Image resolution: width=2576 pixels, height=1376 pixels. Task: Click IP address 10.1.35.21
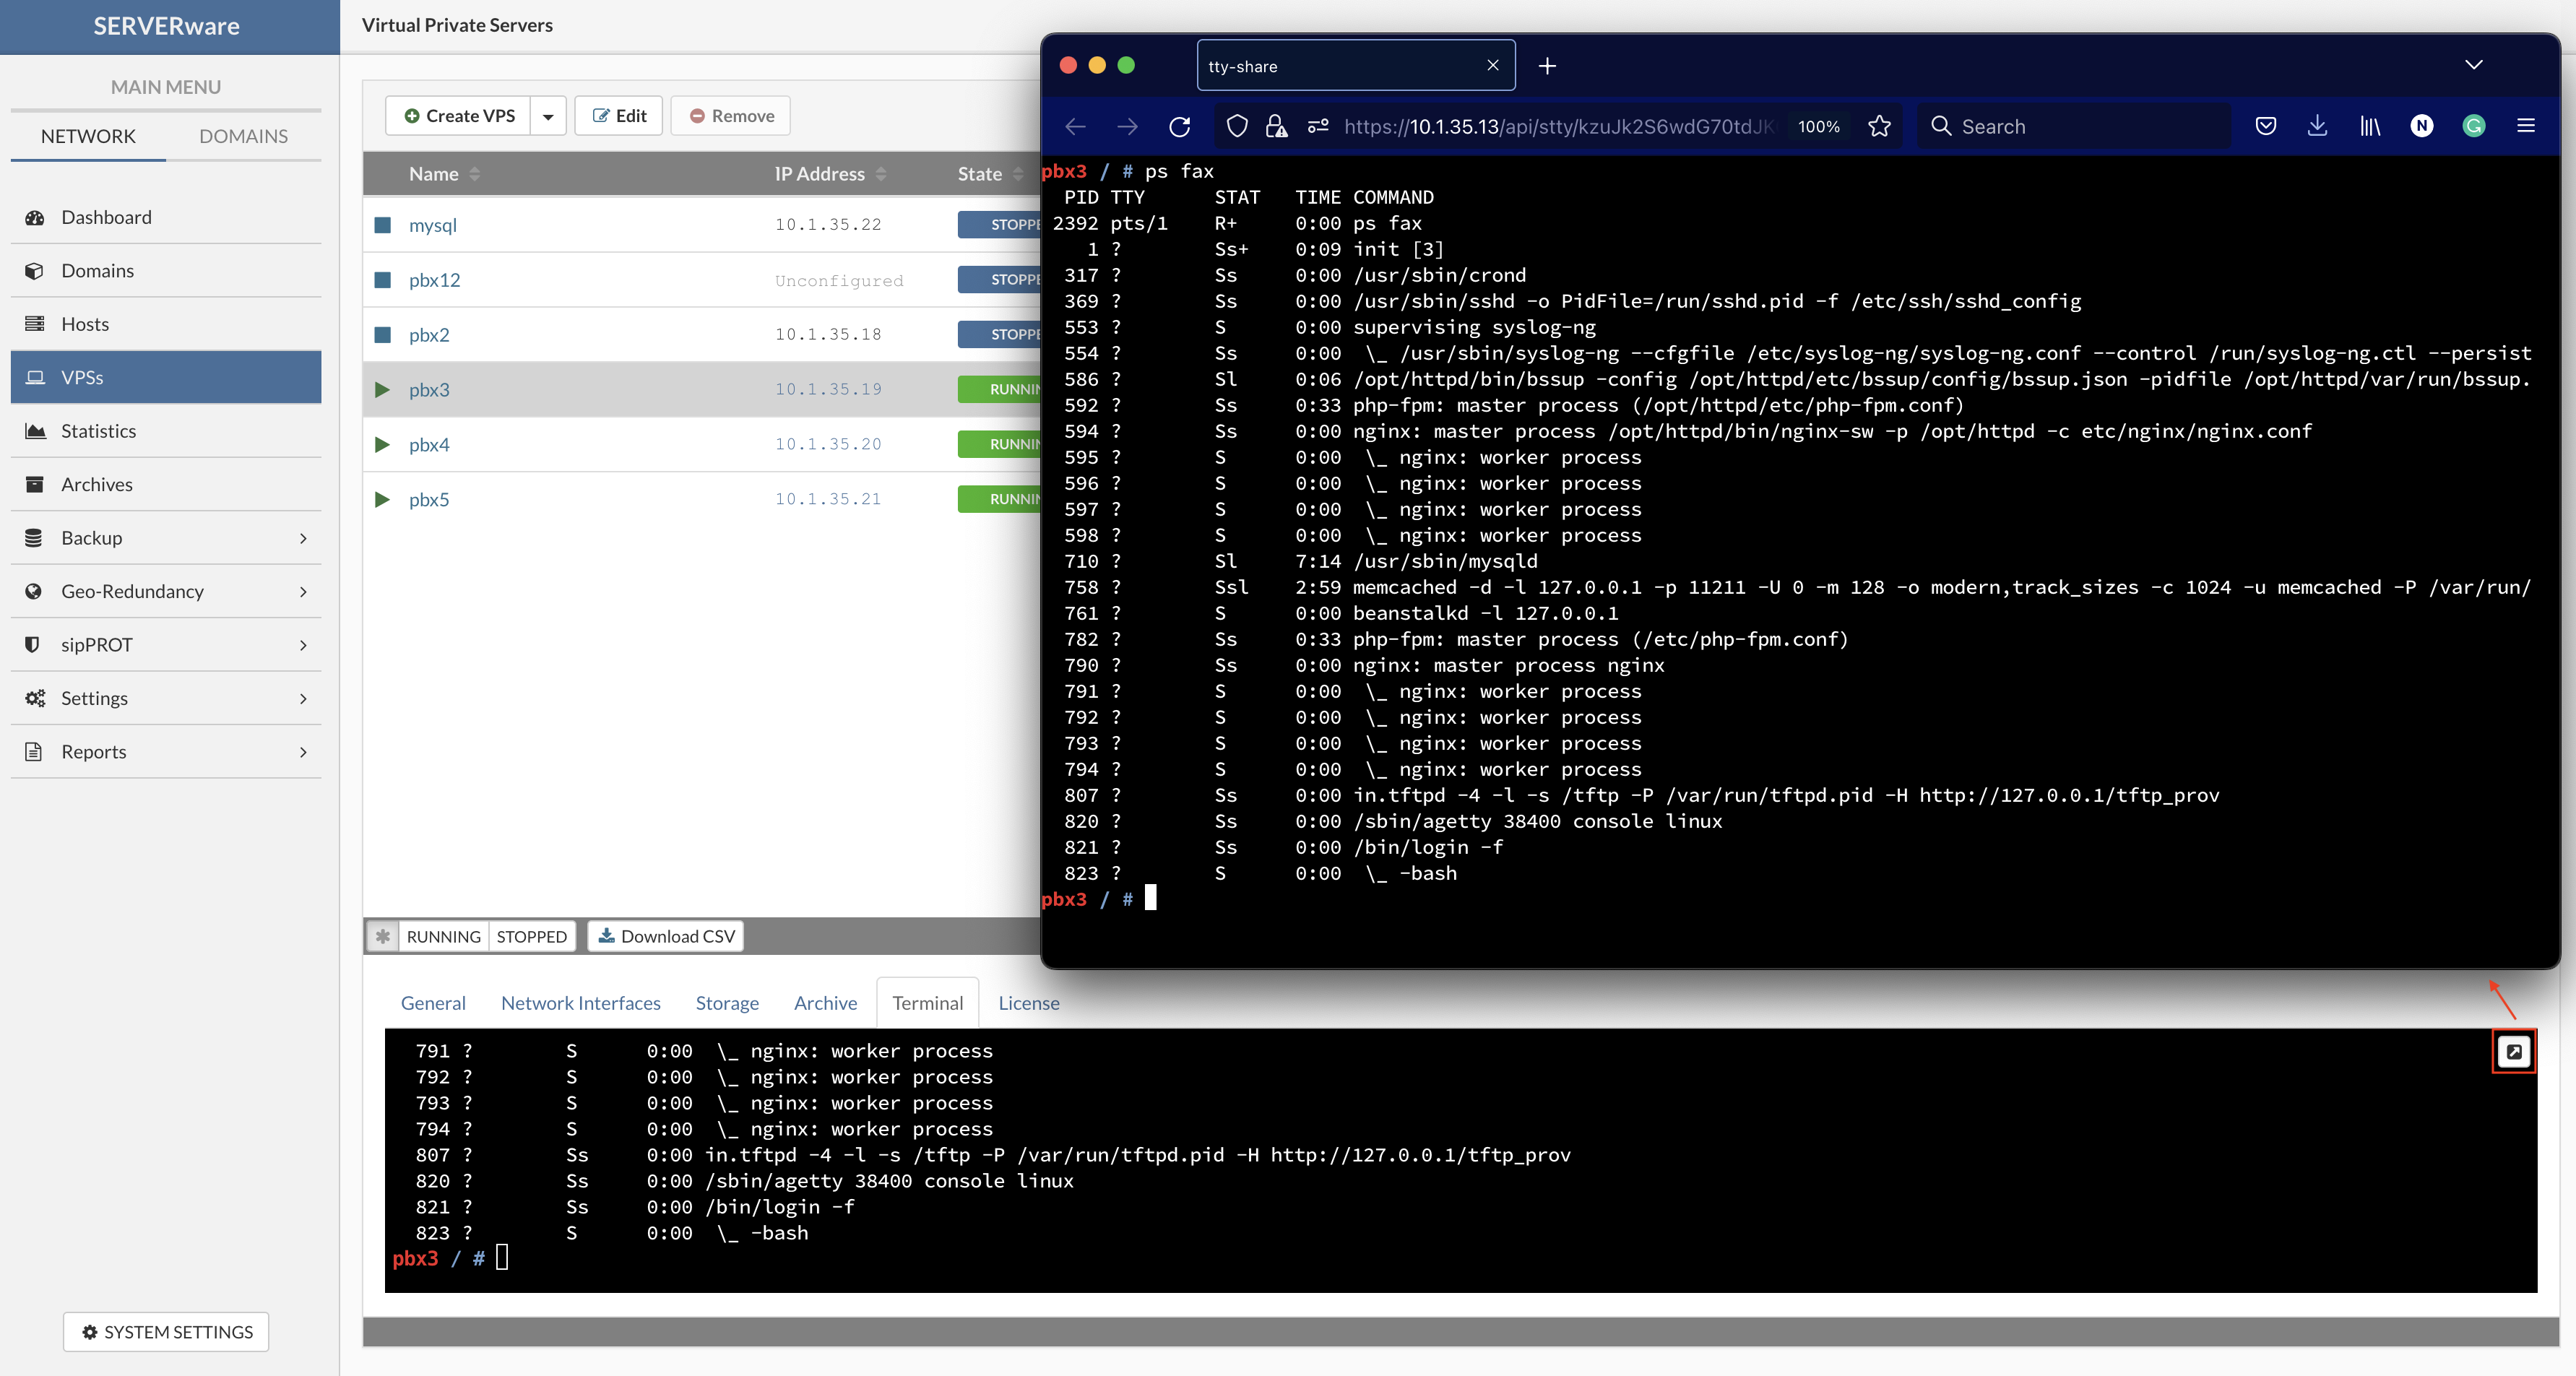[828, 499]
